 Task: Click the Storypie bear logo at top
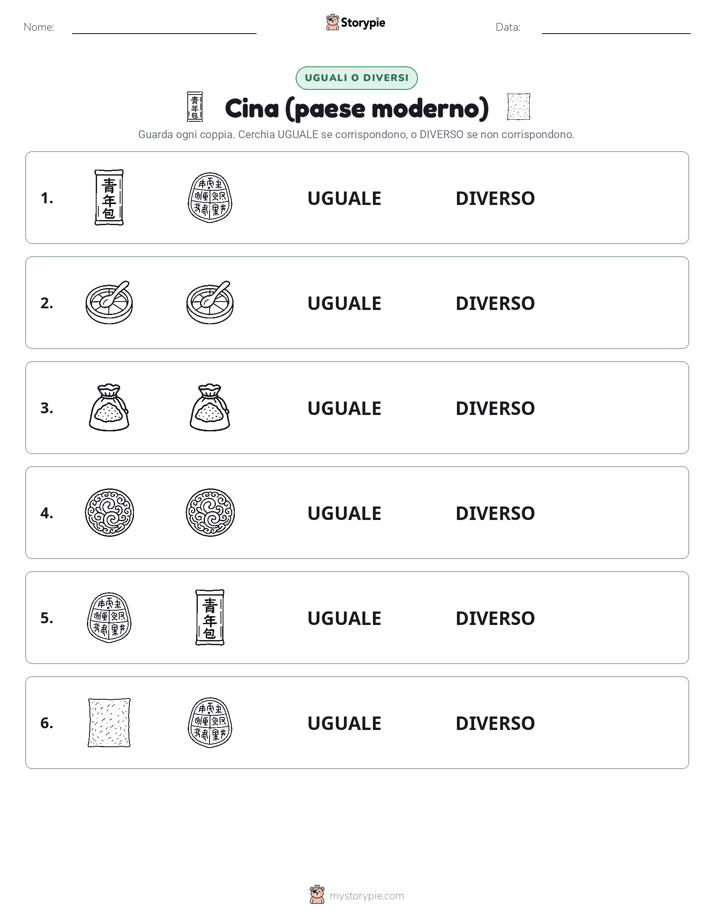[332, 22]
